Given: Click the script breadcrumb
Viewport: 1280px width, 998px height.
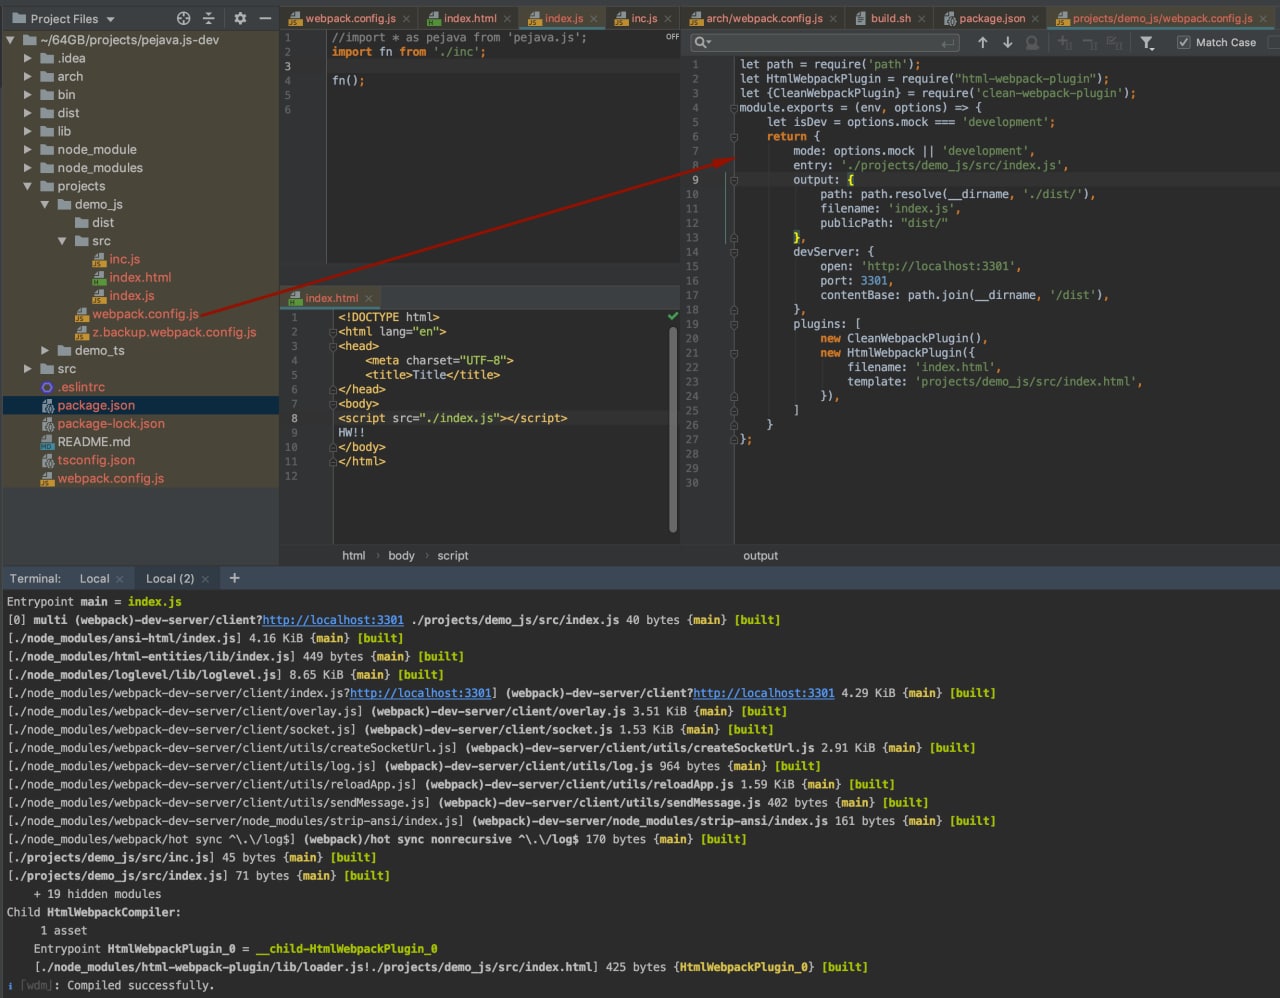Looking at the screenshot, I should click(x=453, y=555).
